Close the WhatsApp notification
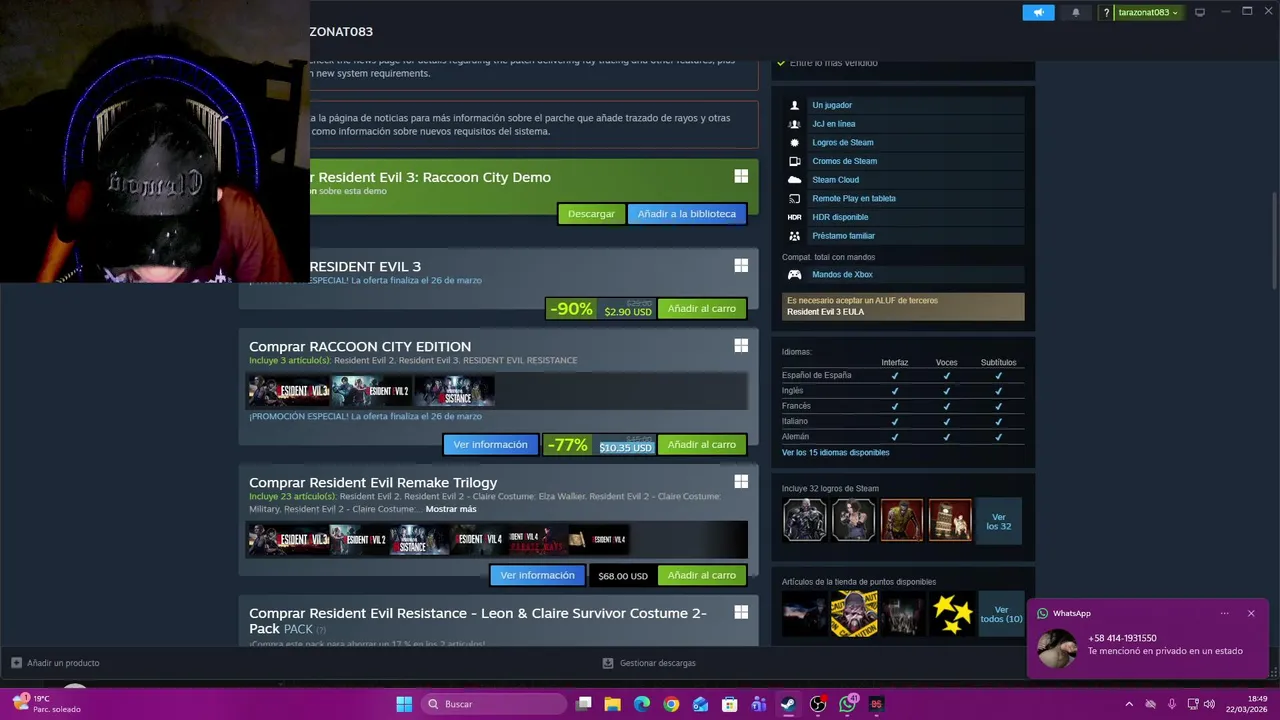Viewport: 1280px width, 720px height. point(1250,614)
